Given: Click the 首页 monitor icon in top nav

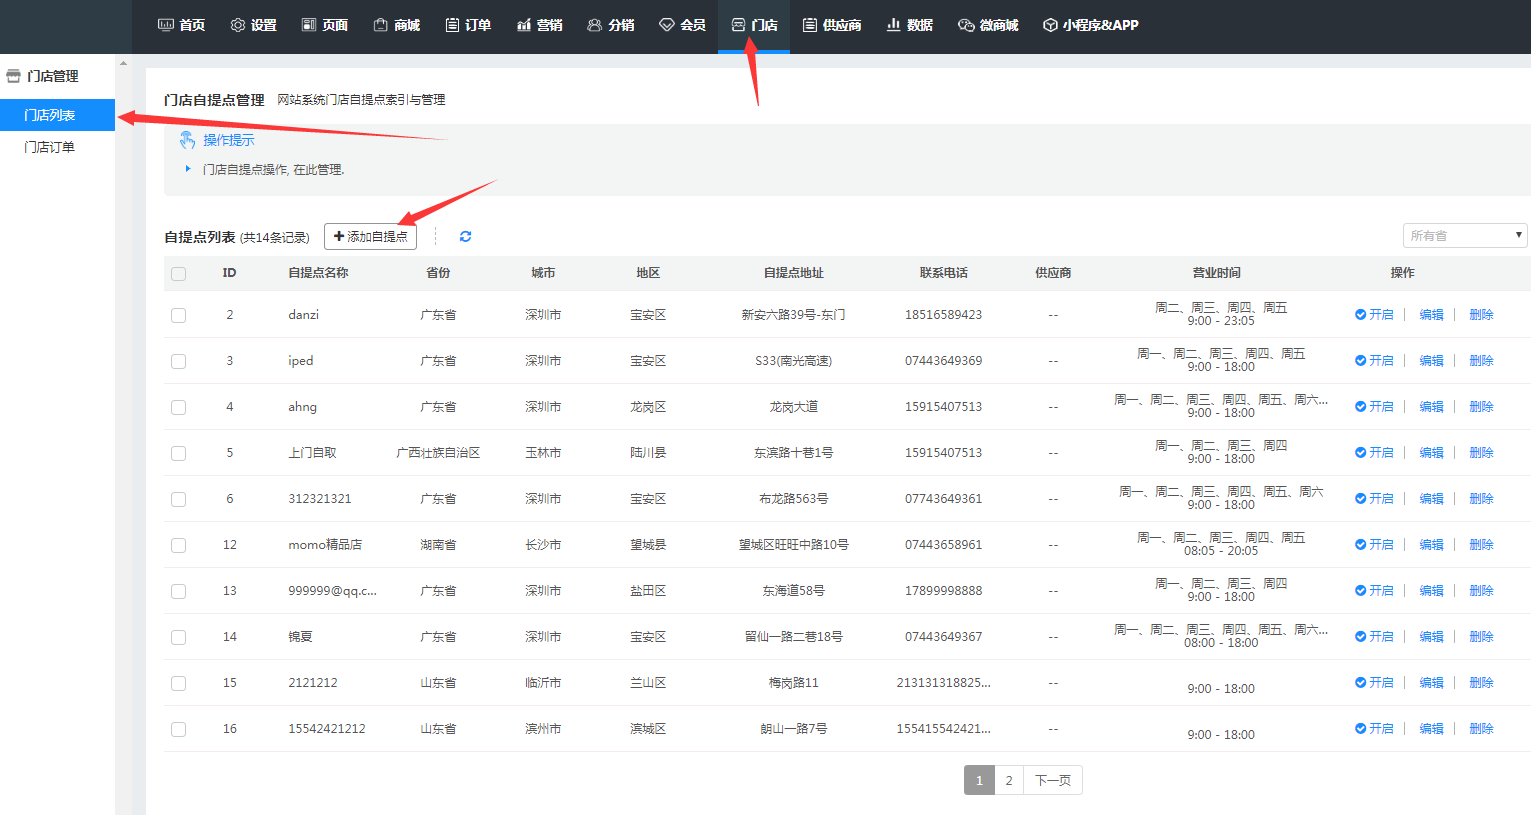Looking at the screenshot, I should point(166,25).
